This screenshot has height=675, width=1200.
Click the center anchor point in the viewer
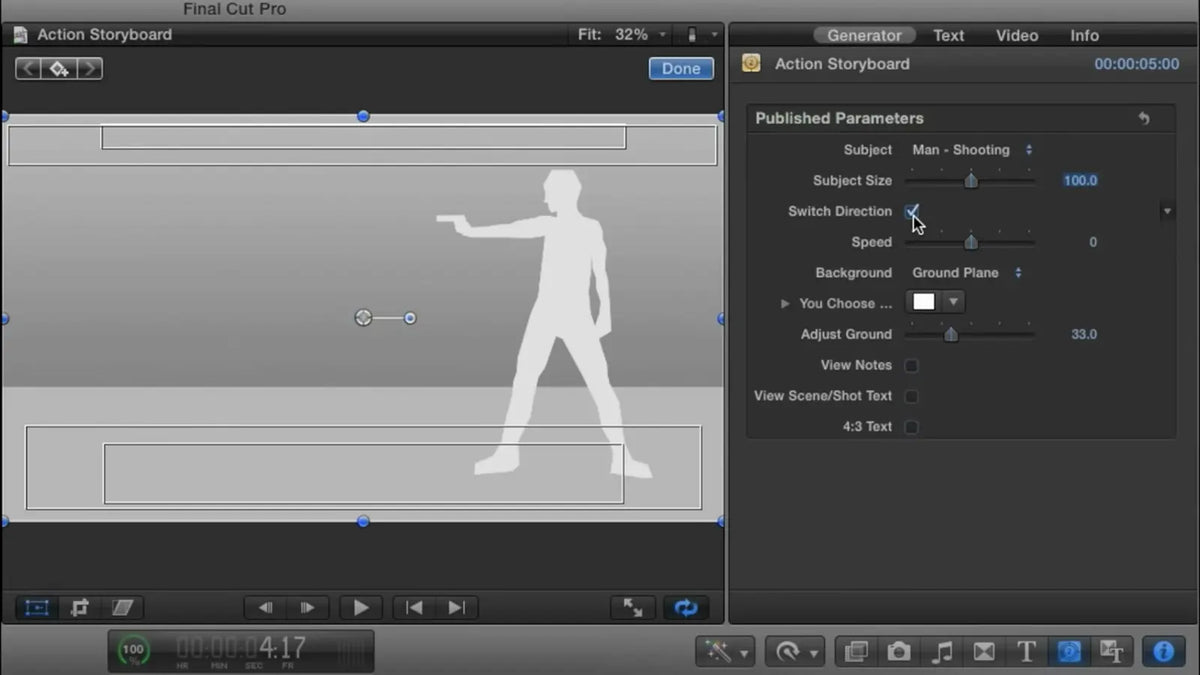(x=363, y=318)
